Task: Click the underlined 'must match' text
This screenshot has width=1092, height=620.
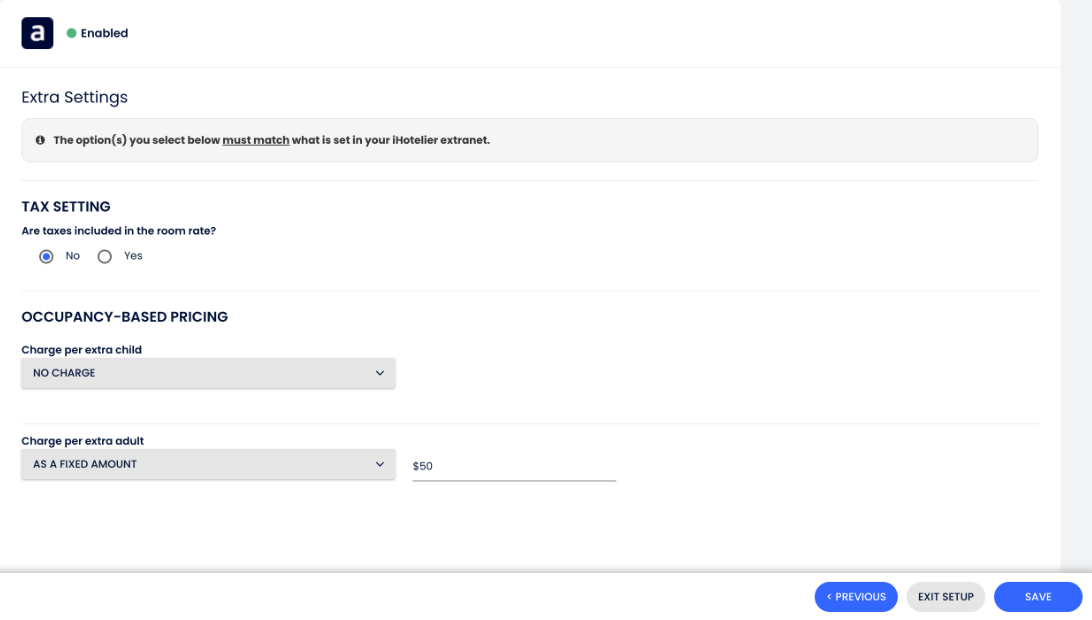Action: 256,140
